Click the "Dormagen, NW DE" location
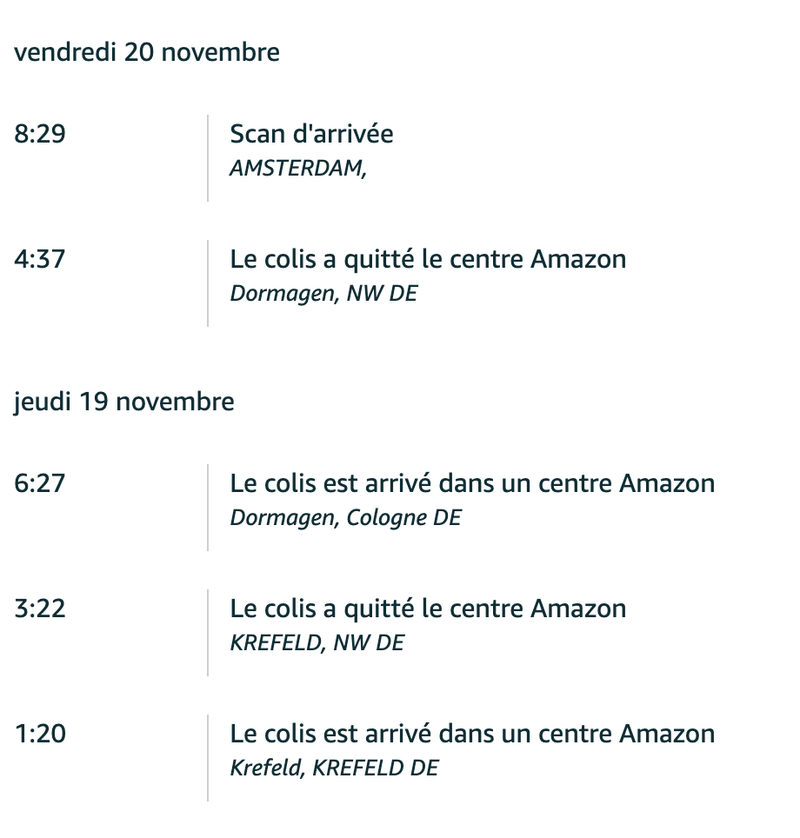 pyautogui.click(x=323, y=294)
